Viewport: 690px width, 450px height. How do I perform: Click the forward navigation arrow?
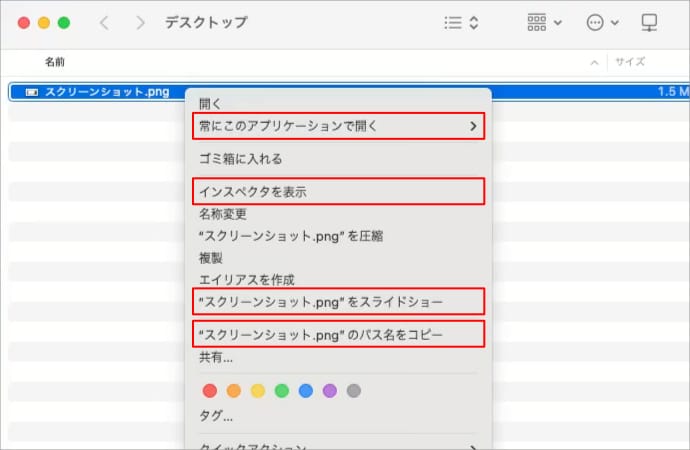[140, 22]
